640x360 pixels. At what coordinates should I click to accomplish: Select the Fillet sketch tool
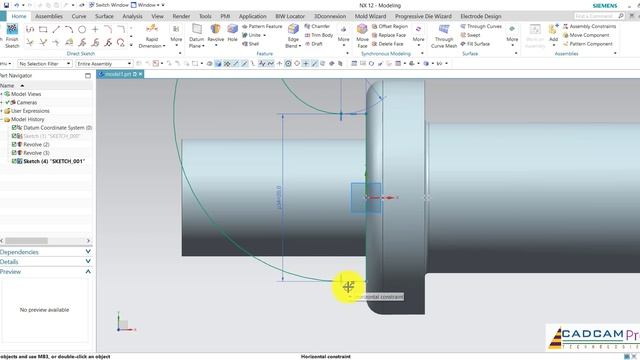pos(108,29)
